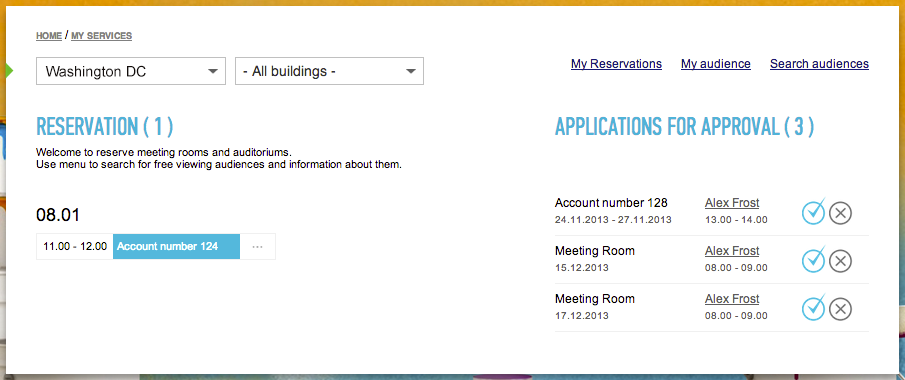The width and height of the screenshot is (905, 380).
Task: Open the Washington DC city dropdown
Action: [130, 71]
